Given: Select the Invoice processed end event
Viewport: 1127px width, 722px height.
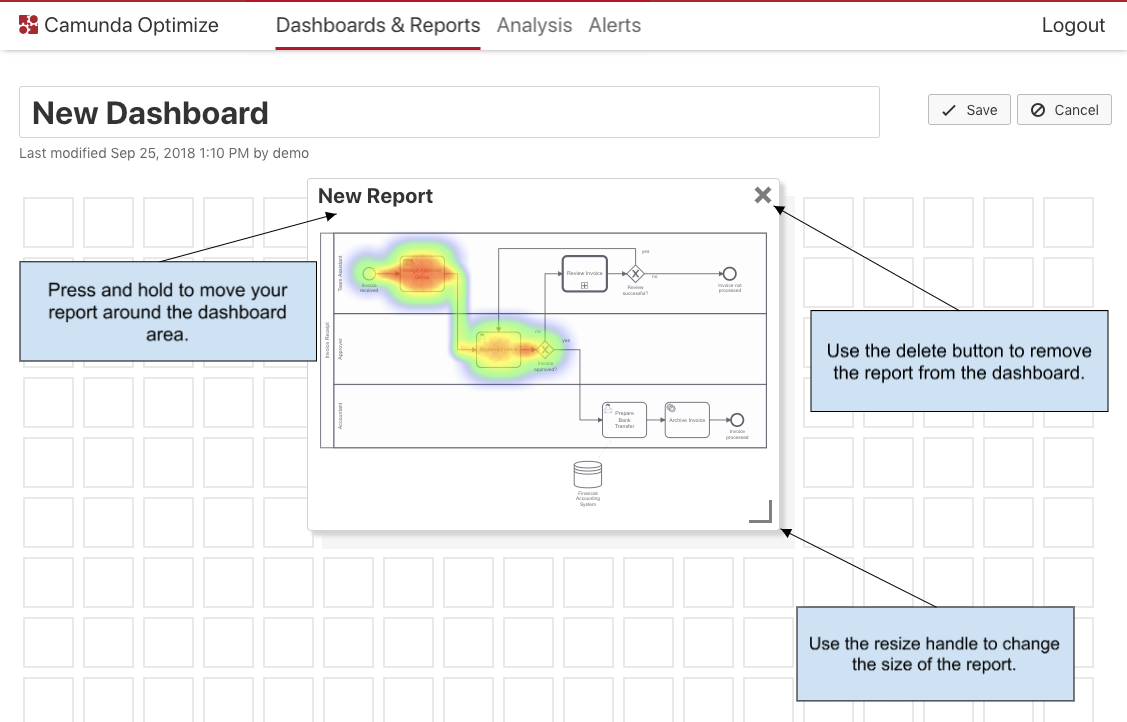Looking at the screenshot, I should click(x=737, y=420).
